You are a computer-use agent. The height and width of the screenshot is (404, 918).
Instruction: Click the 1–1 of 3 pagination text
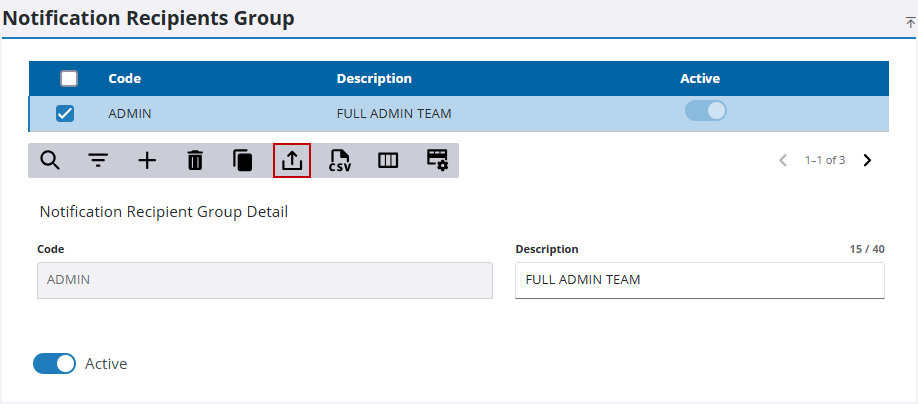click(x=825, y=160)
